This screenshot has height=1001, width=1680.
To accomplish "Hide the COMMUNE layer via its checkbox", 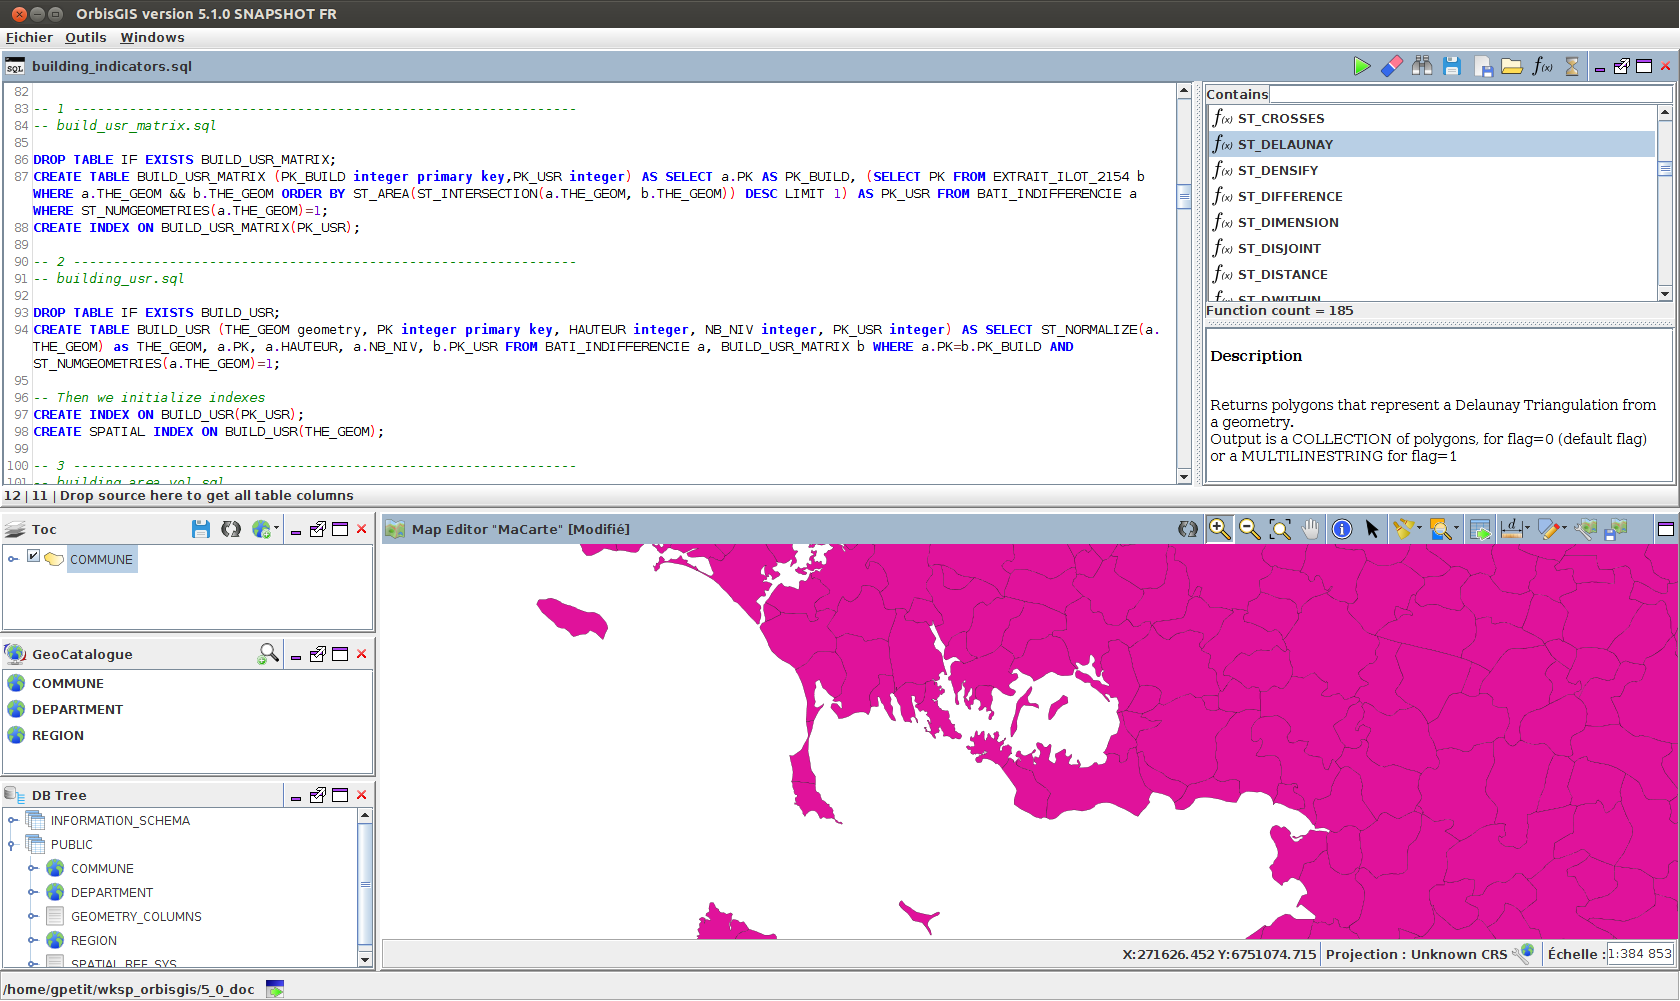I will click(33, 556).
